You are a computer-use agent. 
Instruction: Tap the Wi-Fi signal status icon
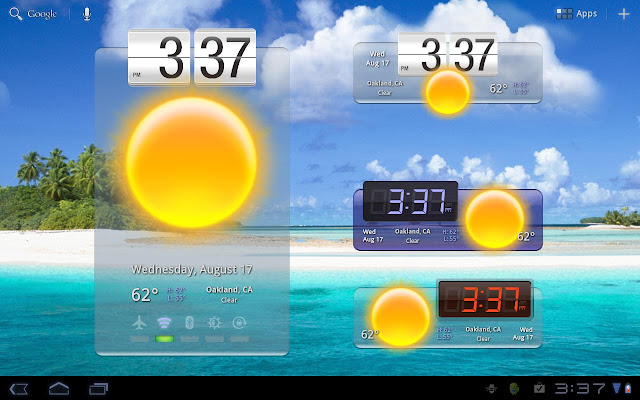pyautogui.click(x=616, y=388)
